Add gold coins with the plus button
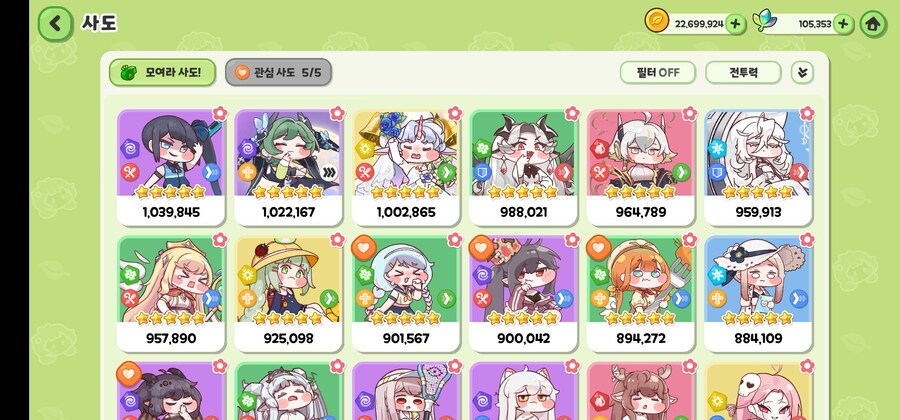900x420 pixels. [x=736, y=24]
